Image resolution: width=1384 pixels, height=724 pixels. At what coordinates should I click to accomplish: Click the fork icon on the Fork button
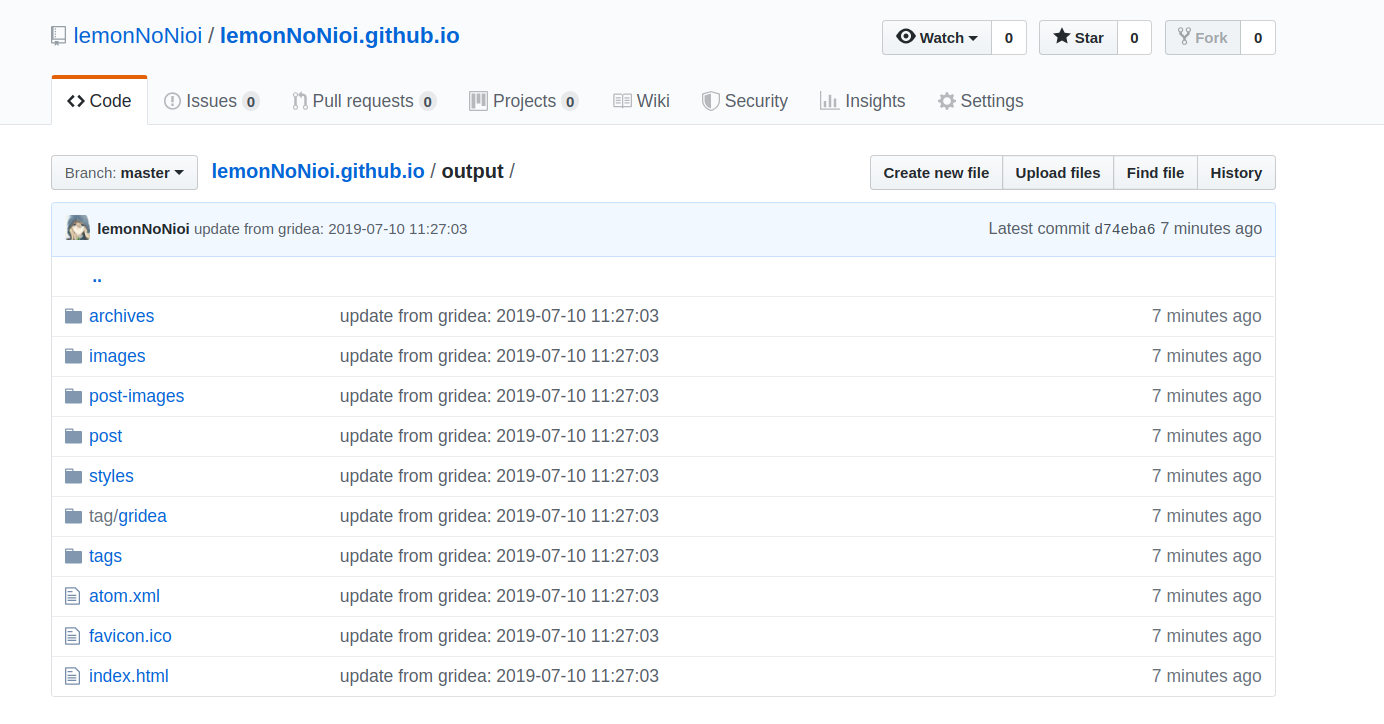(x=1184, y=37)
